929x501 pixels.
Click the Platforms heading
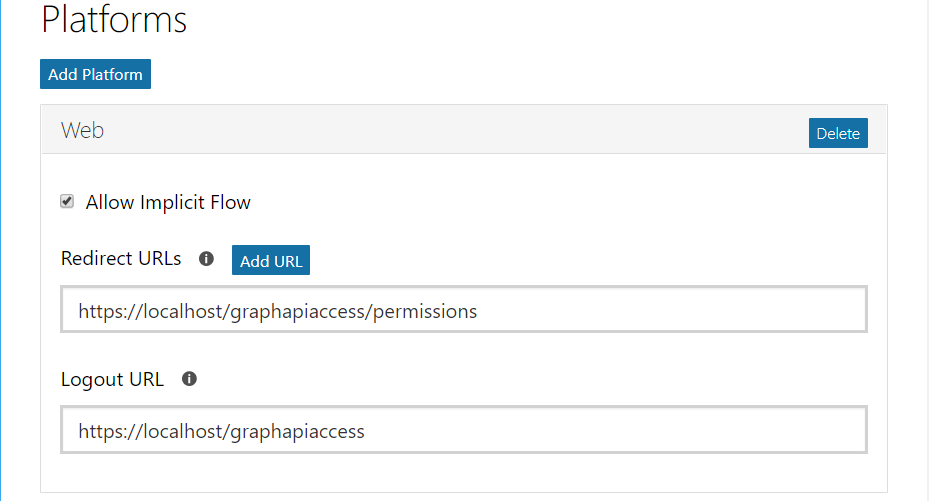[113, 20]
